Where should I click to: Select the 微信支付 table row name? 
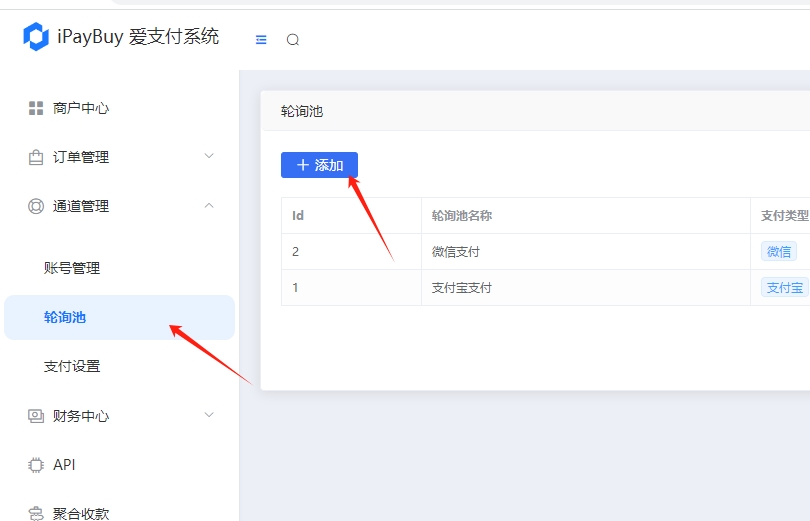[456, 252]
